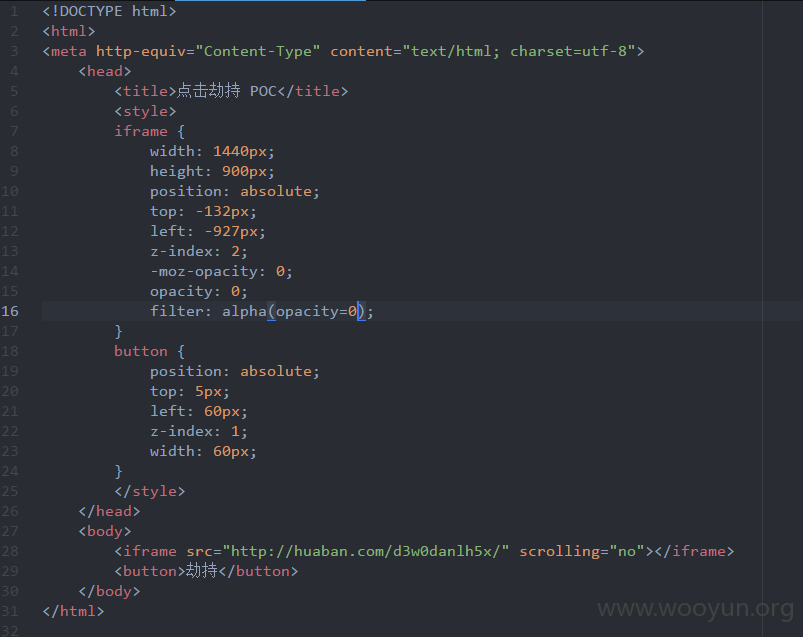Viewport: 803px width, 637px height.
Task: Click line number 16 in the gutter
Action: 10,311
